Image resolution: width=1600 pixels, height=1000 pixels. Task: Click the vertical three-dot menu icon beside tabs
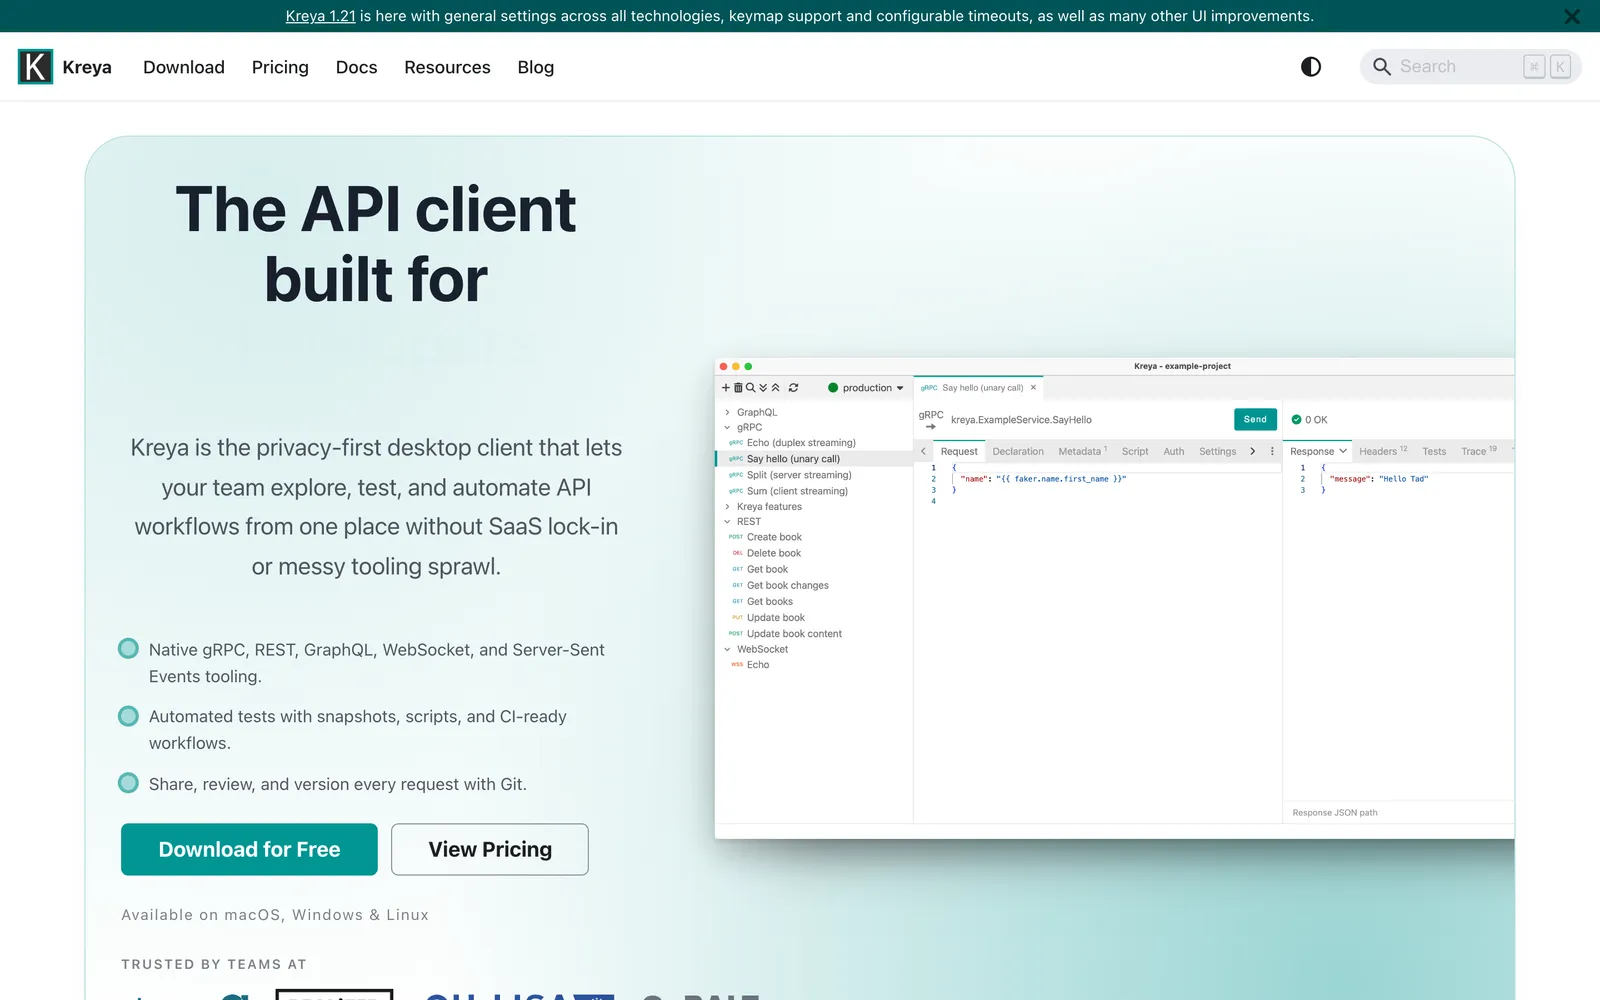pos(1272,452)
